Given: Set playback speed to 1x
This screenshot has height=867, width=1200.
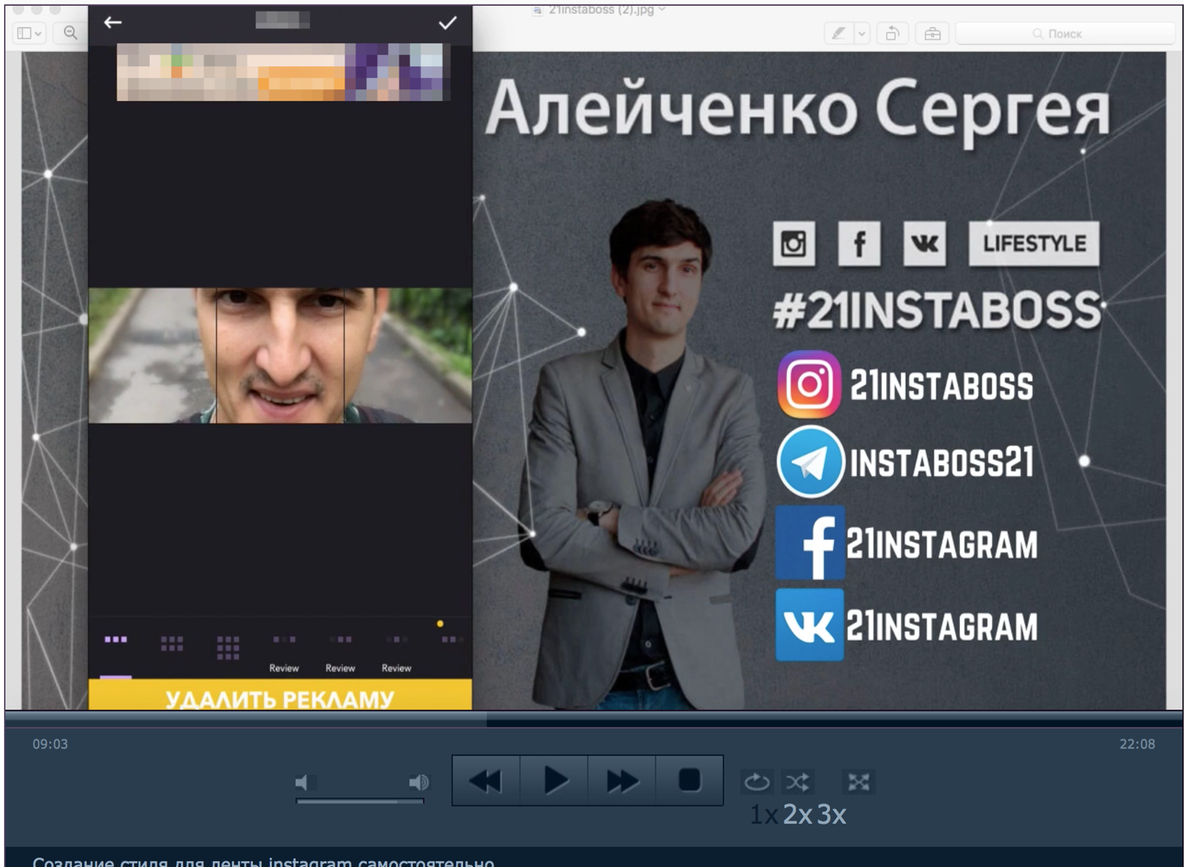Looking at the screenshot, I should point(764,815).
